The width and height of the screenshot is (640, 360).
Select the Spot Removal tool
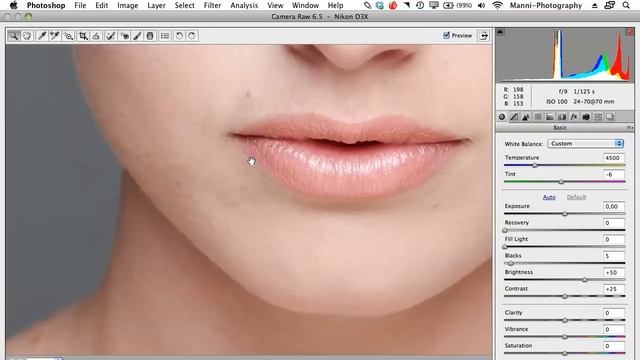click(110, 36)
